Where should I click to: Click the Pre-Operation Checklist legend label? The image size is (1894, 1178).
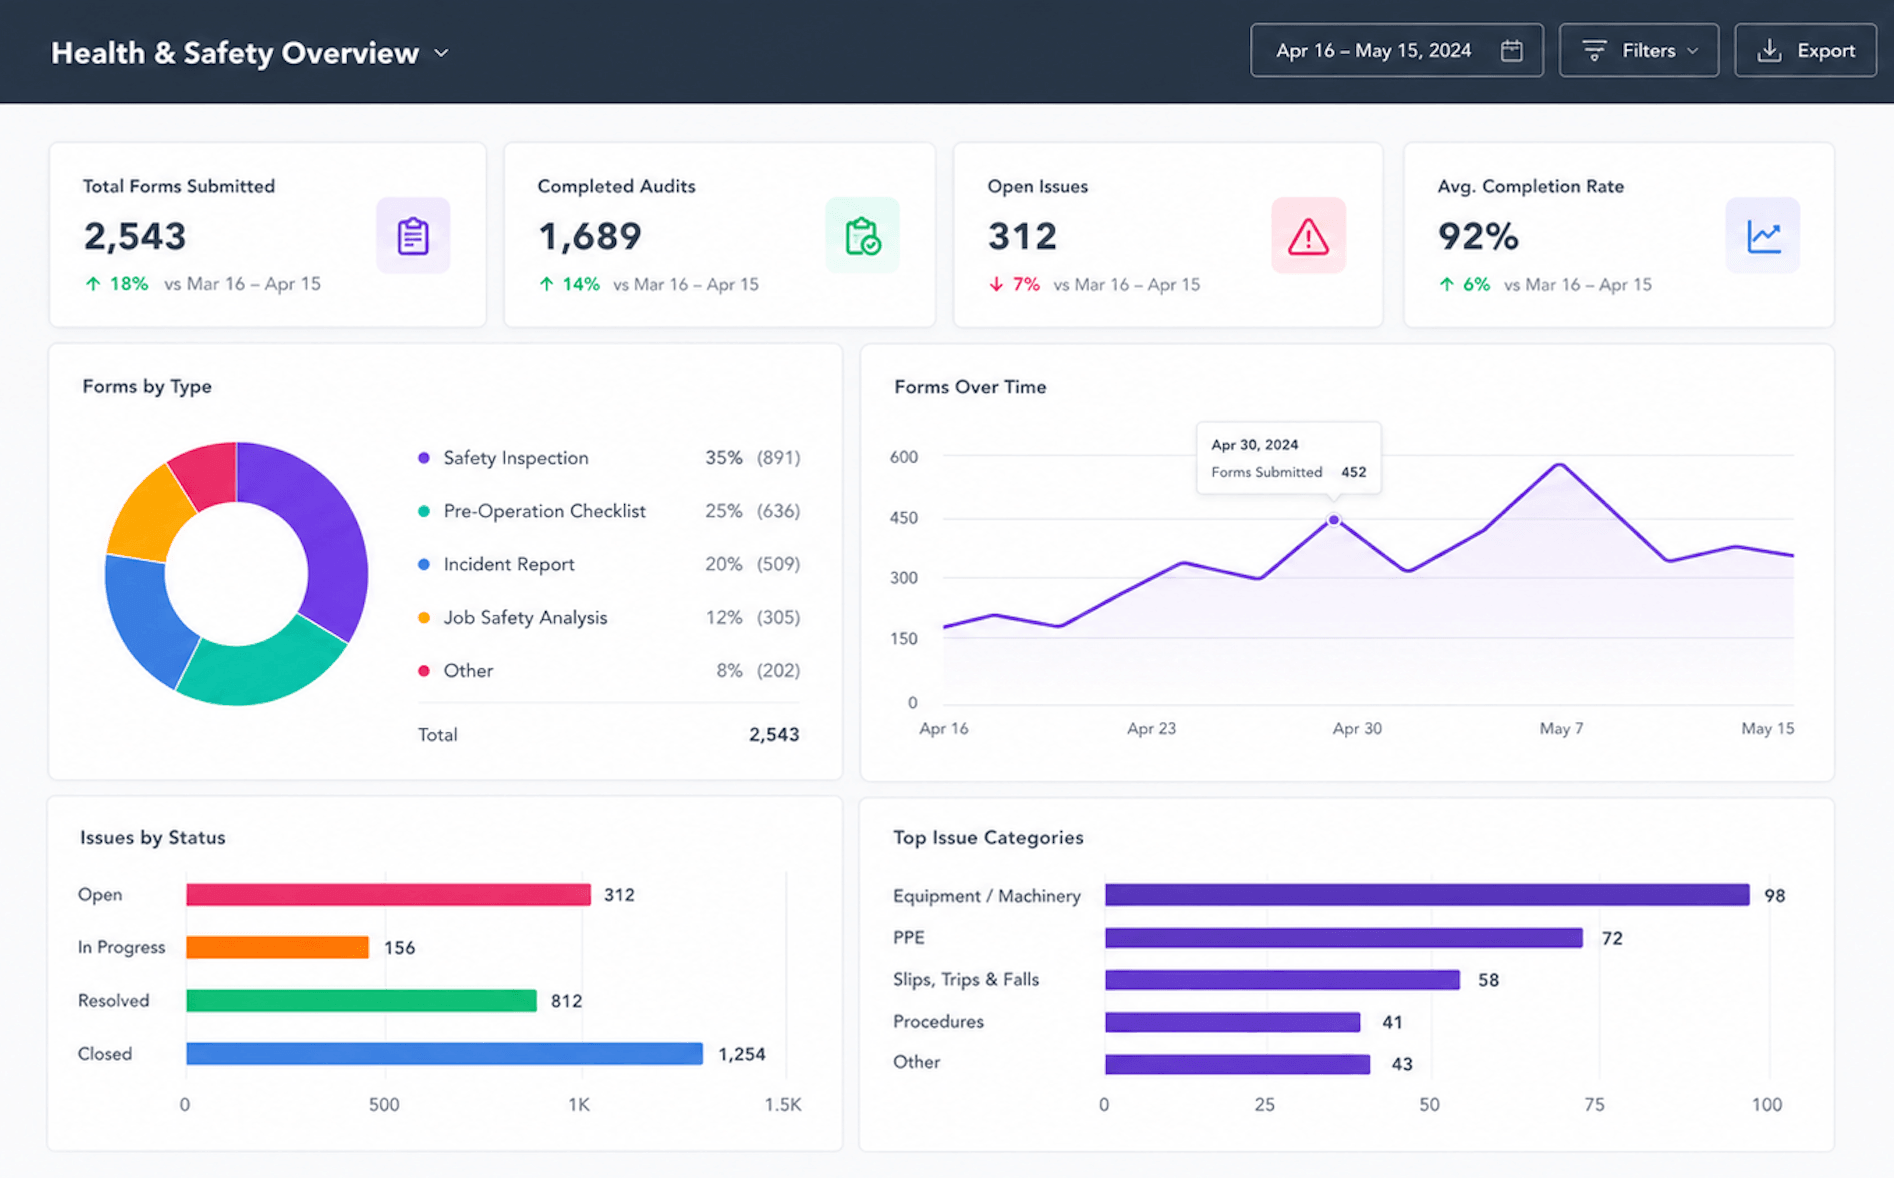pyautogui.click(x=545, y=511)
